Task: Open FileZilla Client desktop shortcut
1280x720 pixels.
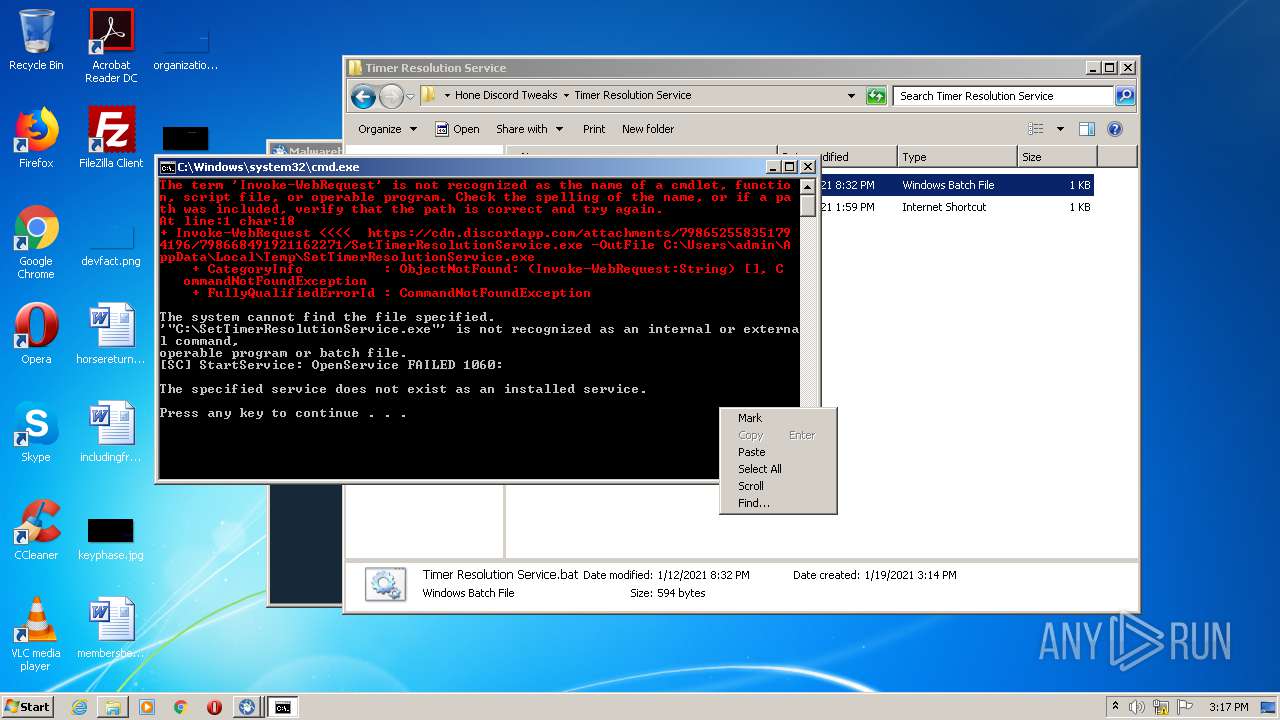Action: (x=111, y=138)
